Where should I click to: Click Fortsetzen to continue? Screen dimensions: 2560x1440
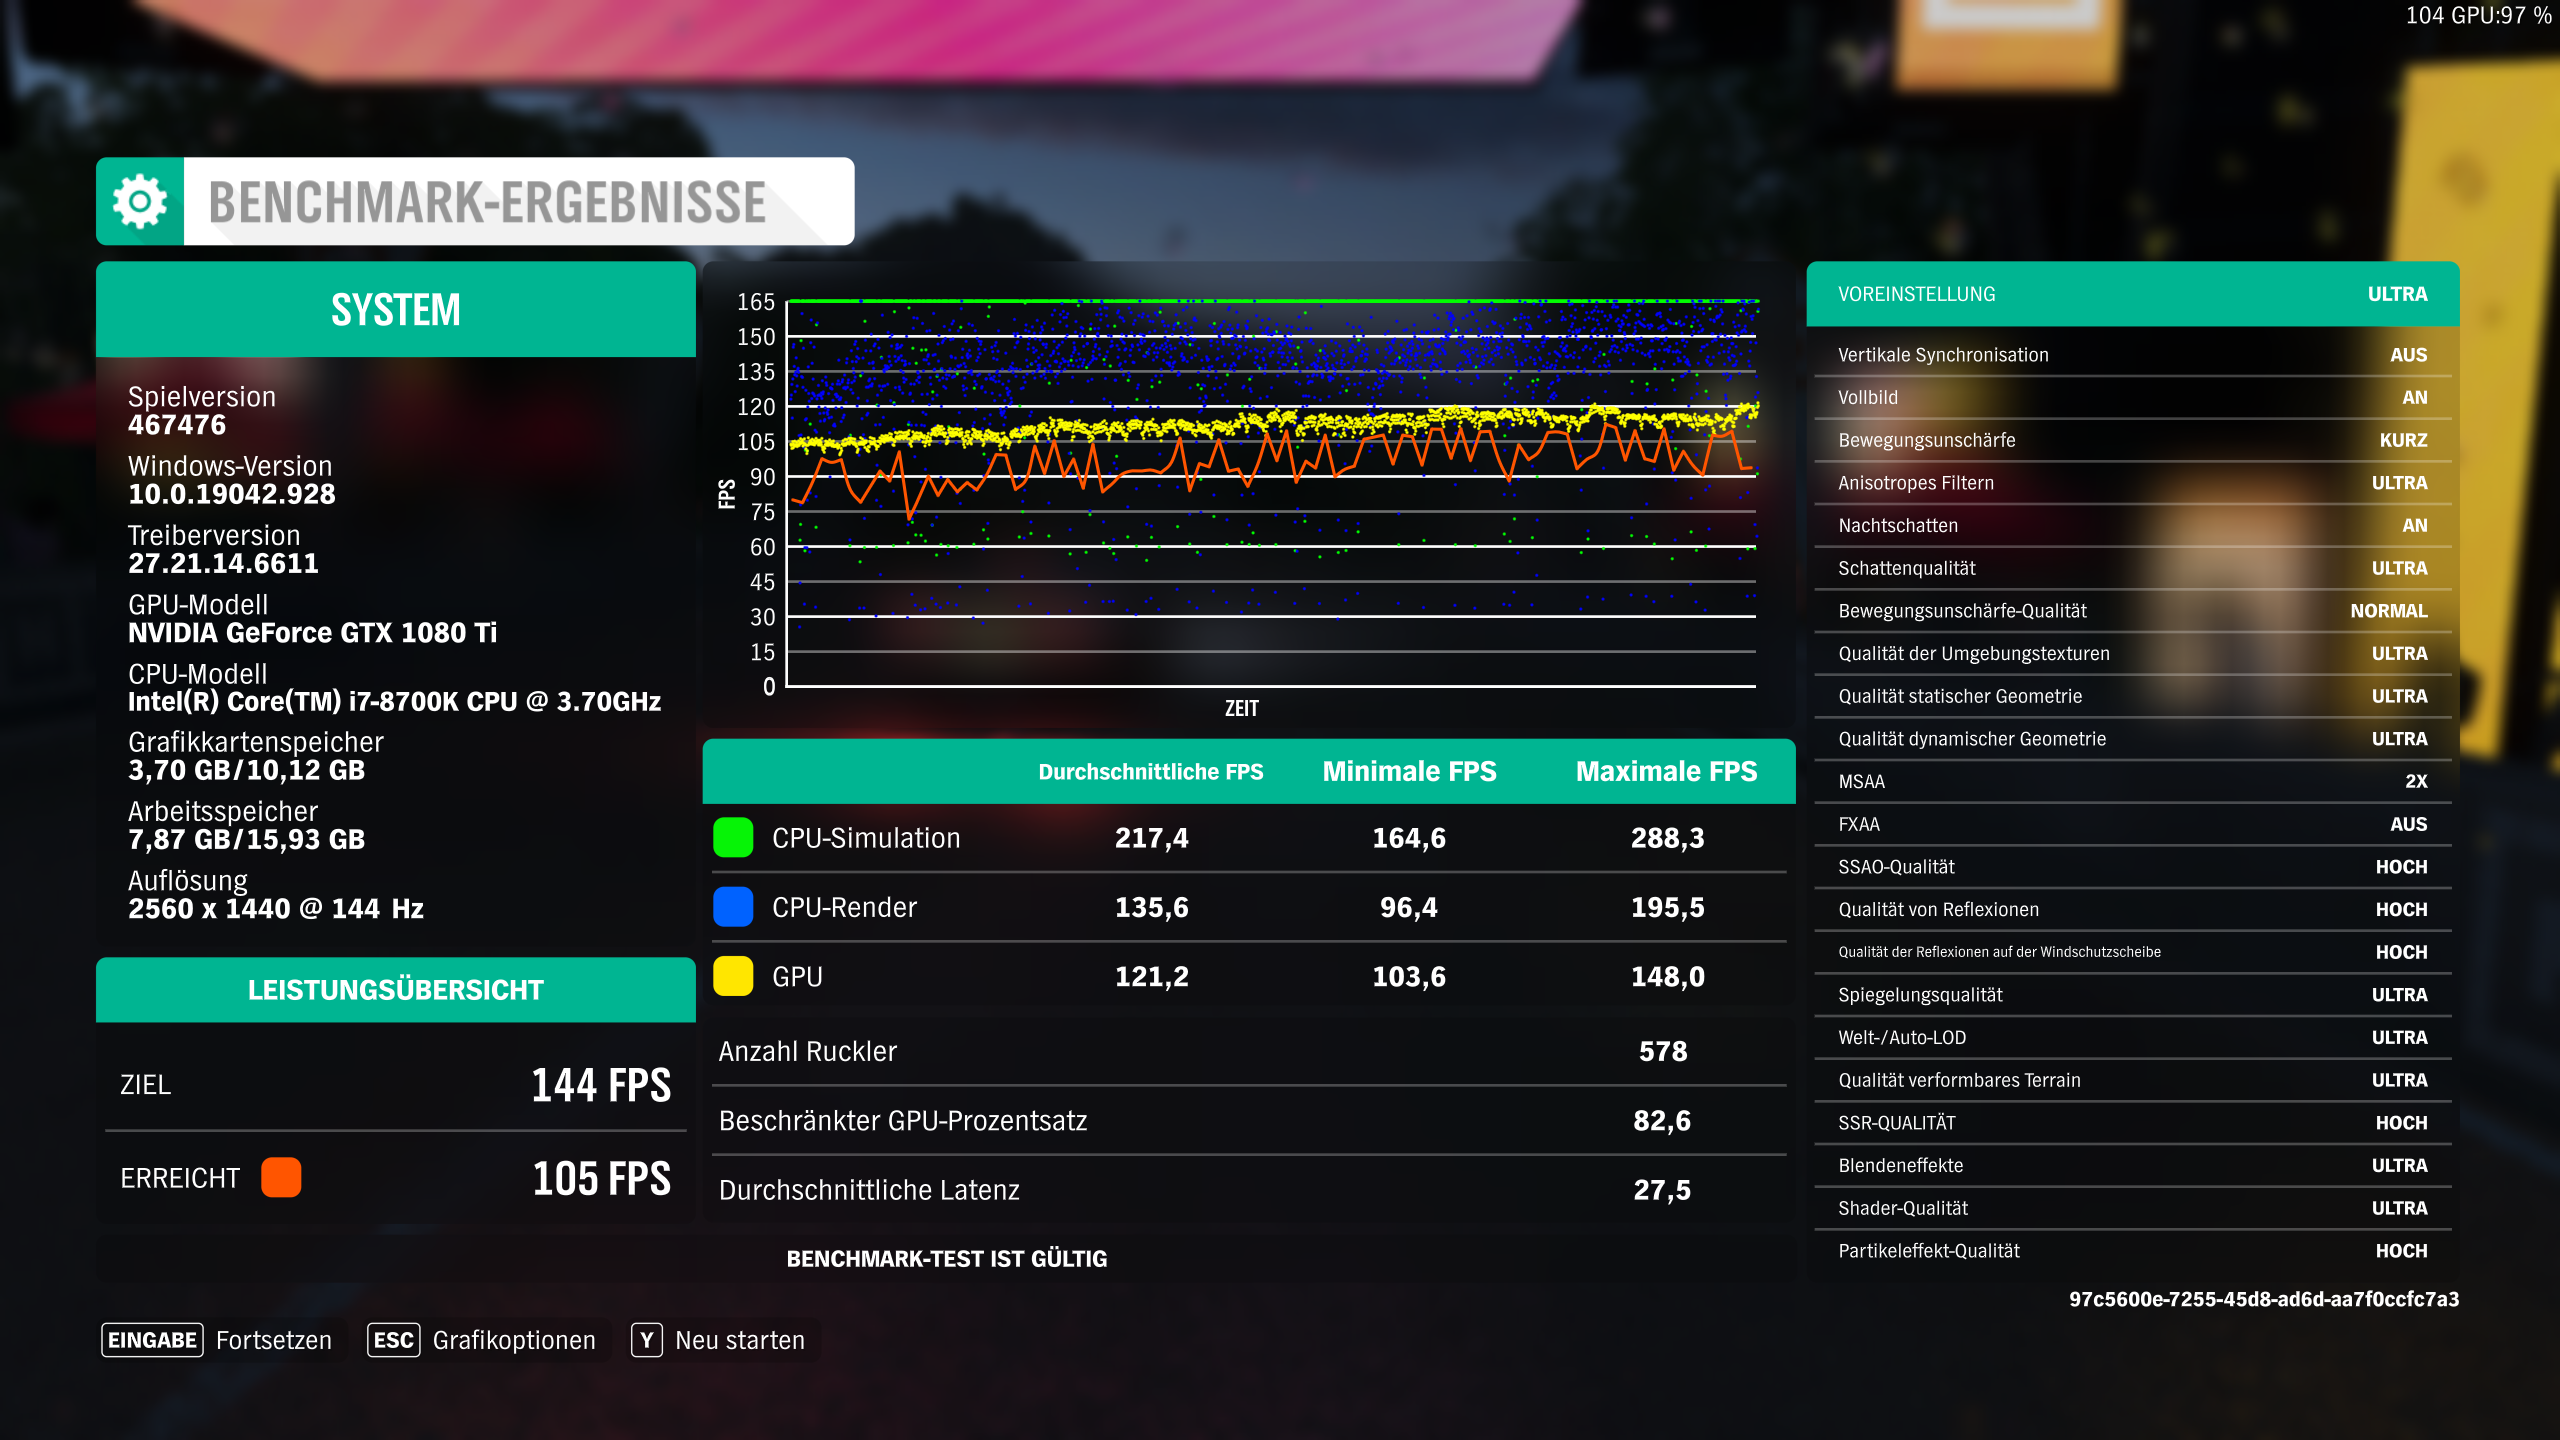274,1339
